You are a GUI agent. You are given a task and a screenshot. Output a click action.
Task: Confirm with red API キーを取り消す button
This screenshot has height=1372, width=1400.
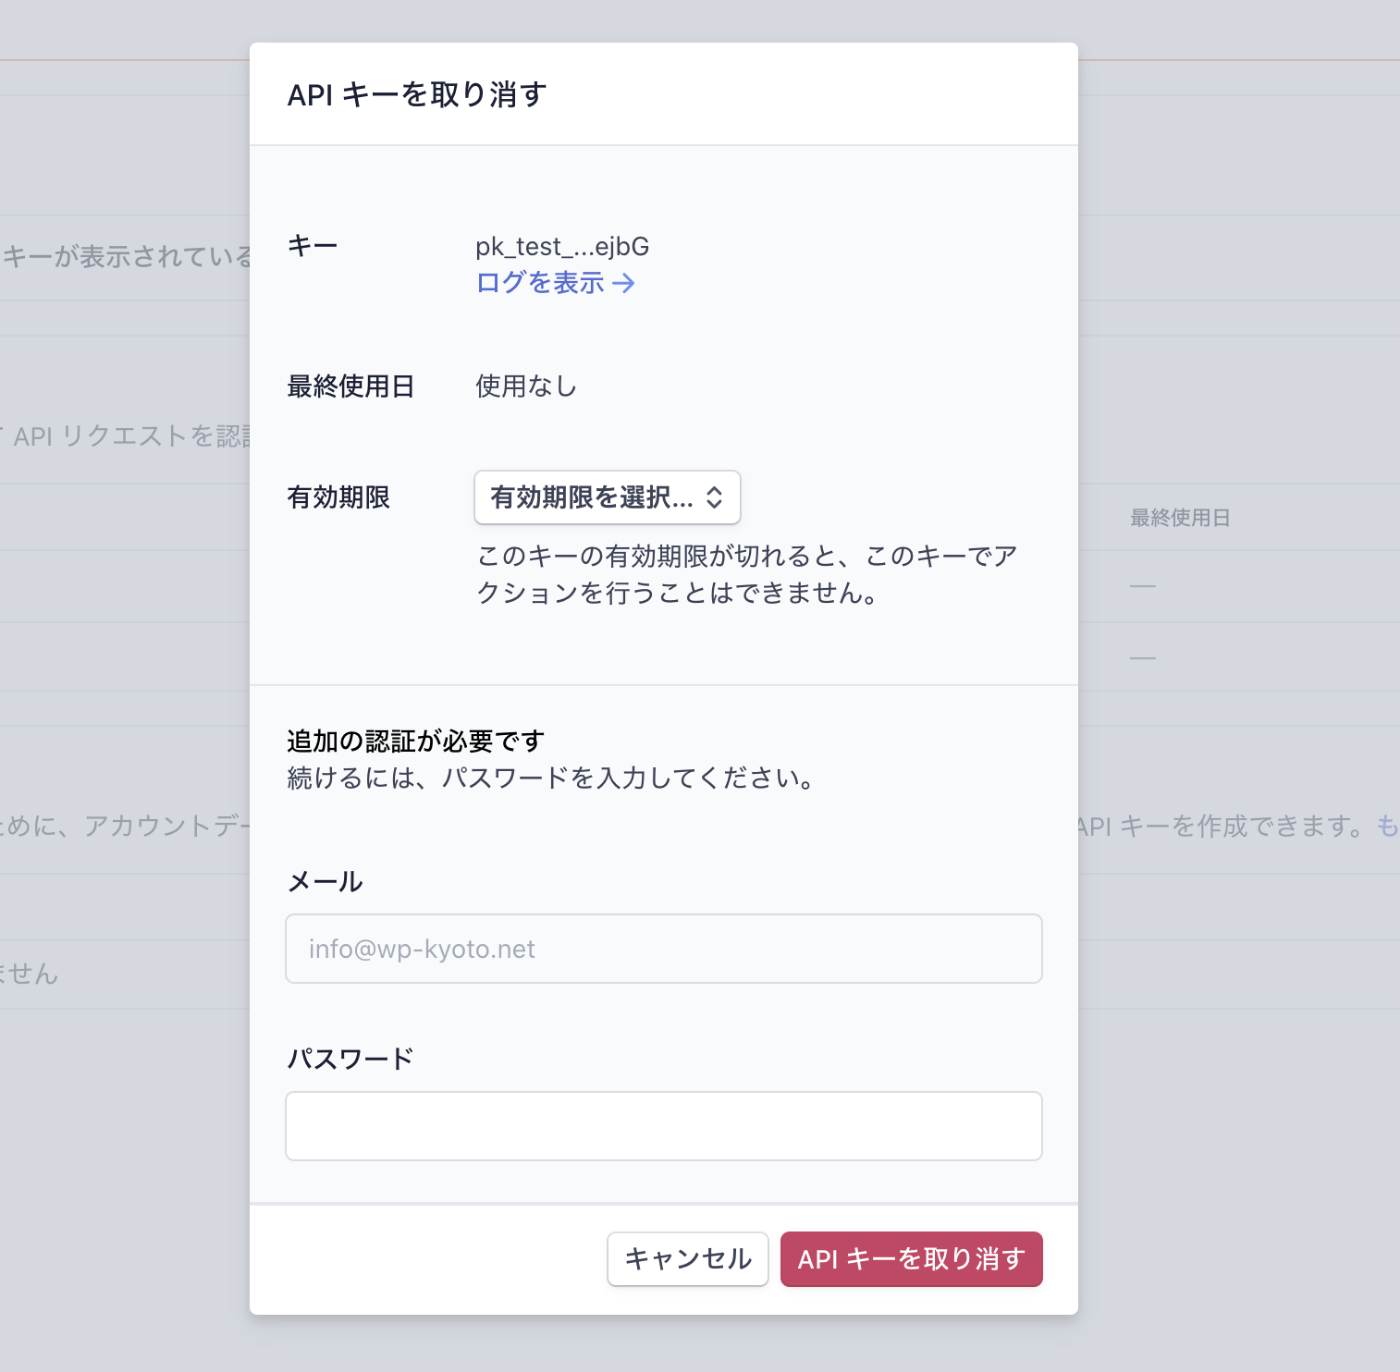(911, 1259)
